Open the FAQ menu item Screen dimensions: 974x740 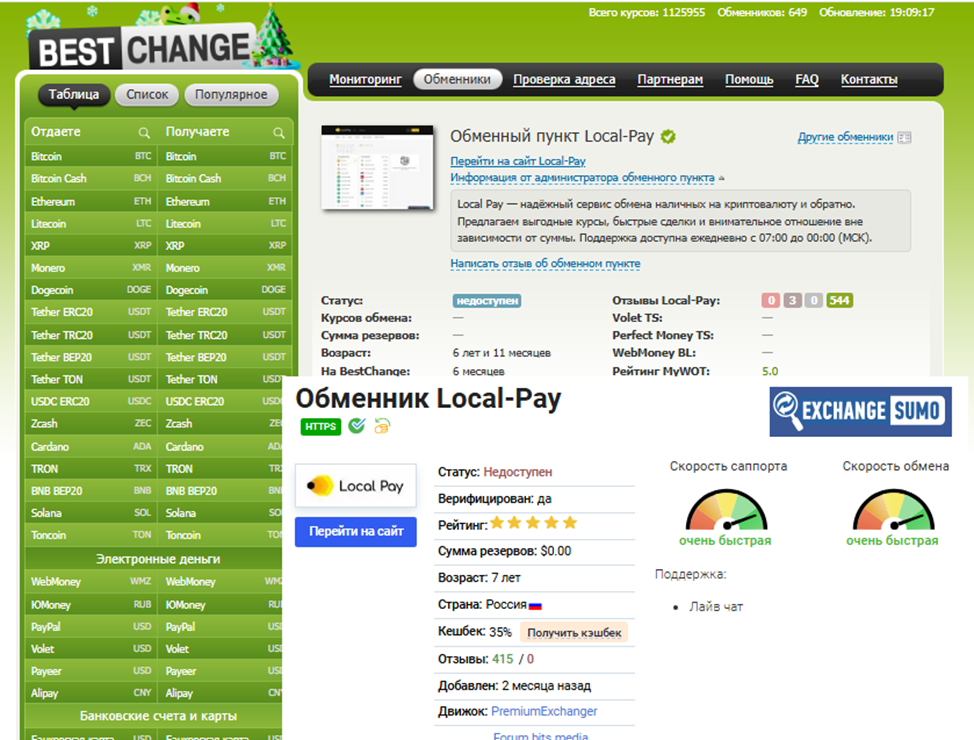807,80
